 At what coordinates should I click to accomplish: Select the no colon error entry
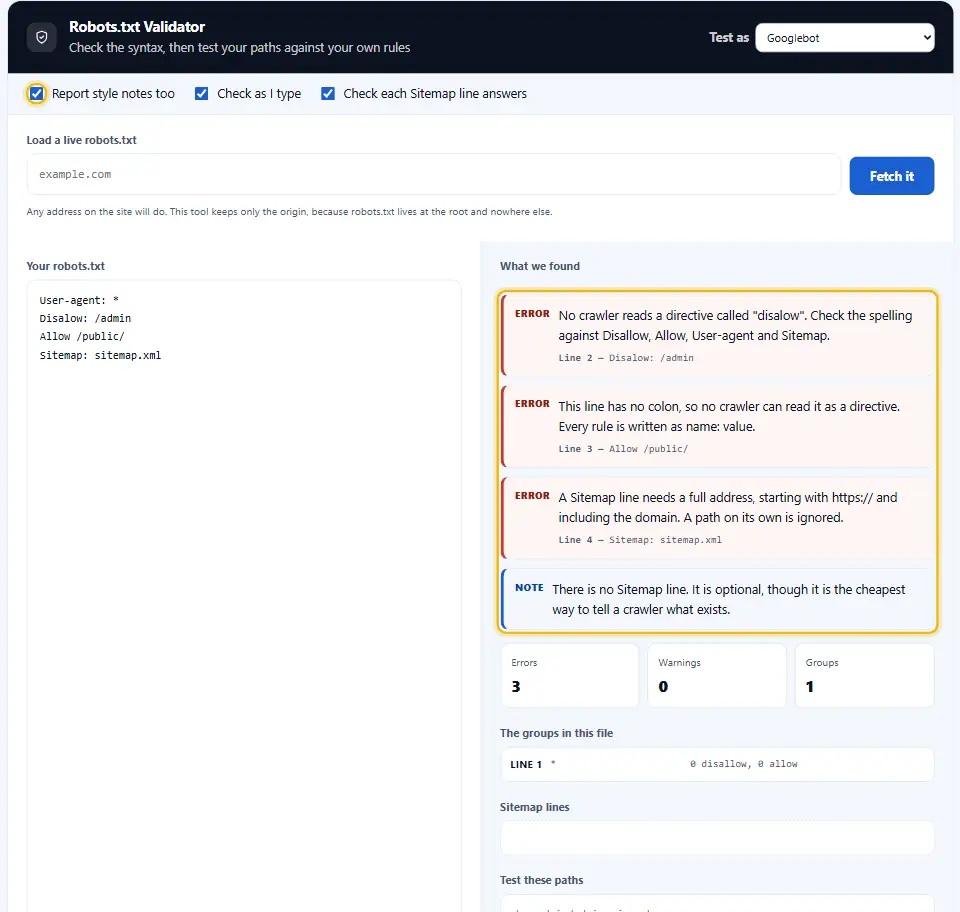718,426
